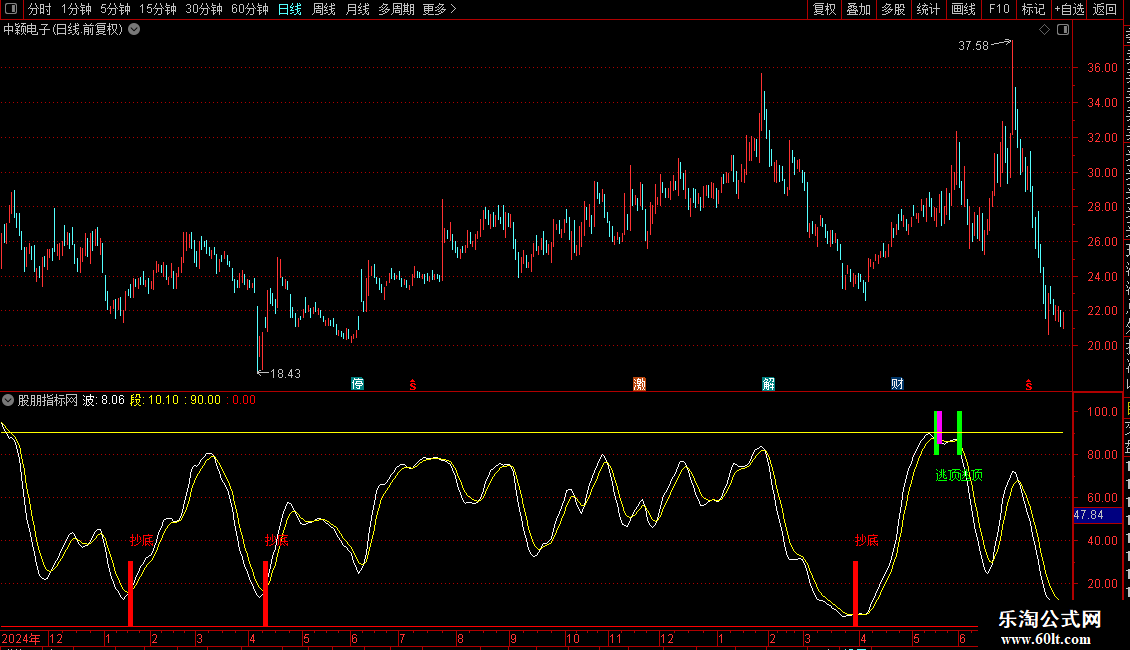Select the 日线 daily period
This screenshot has width=1130, height=650.
pos(290,9)
